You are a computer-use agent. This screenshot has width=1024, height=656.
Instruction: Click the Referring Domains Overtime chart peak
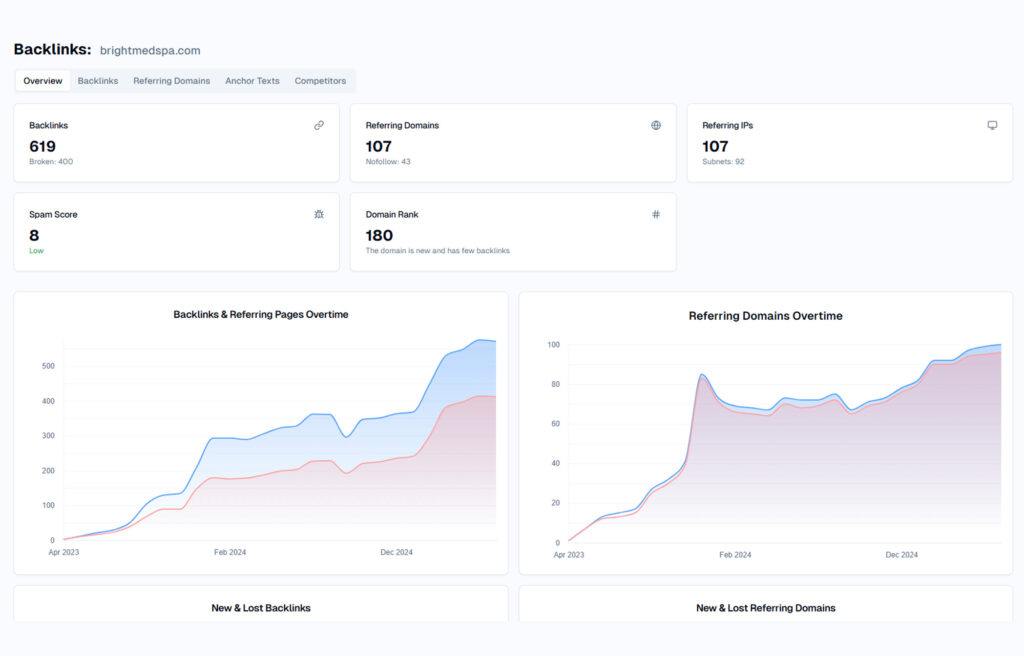click(x=701, y=376)
